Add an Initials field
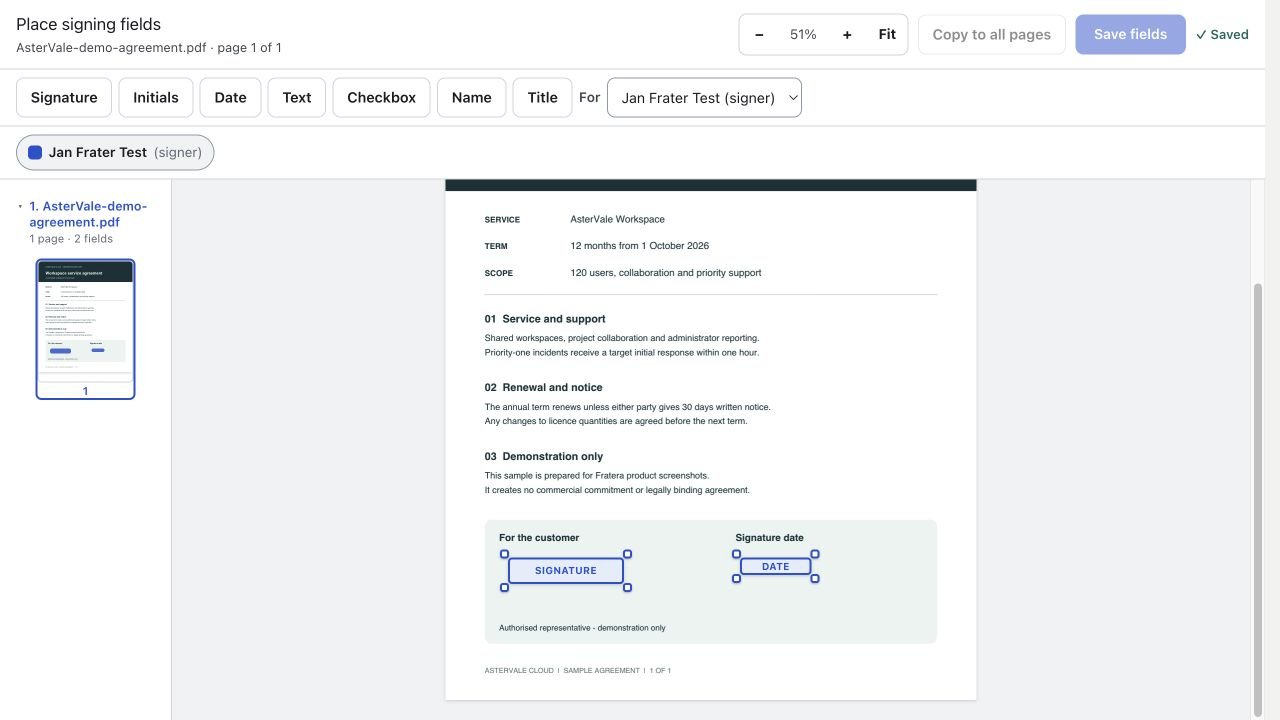The image size is (1280, 720). pyautogui.click(x=156, y=98)
